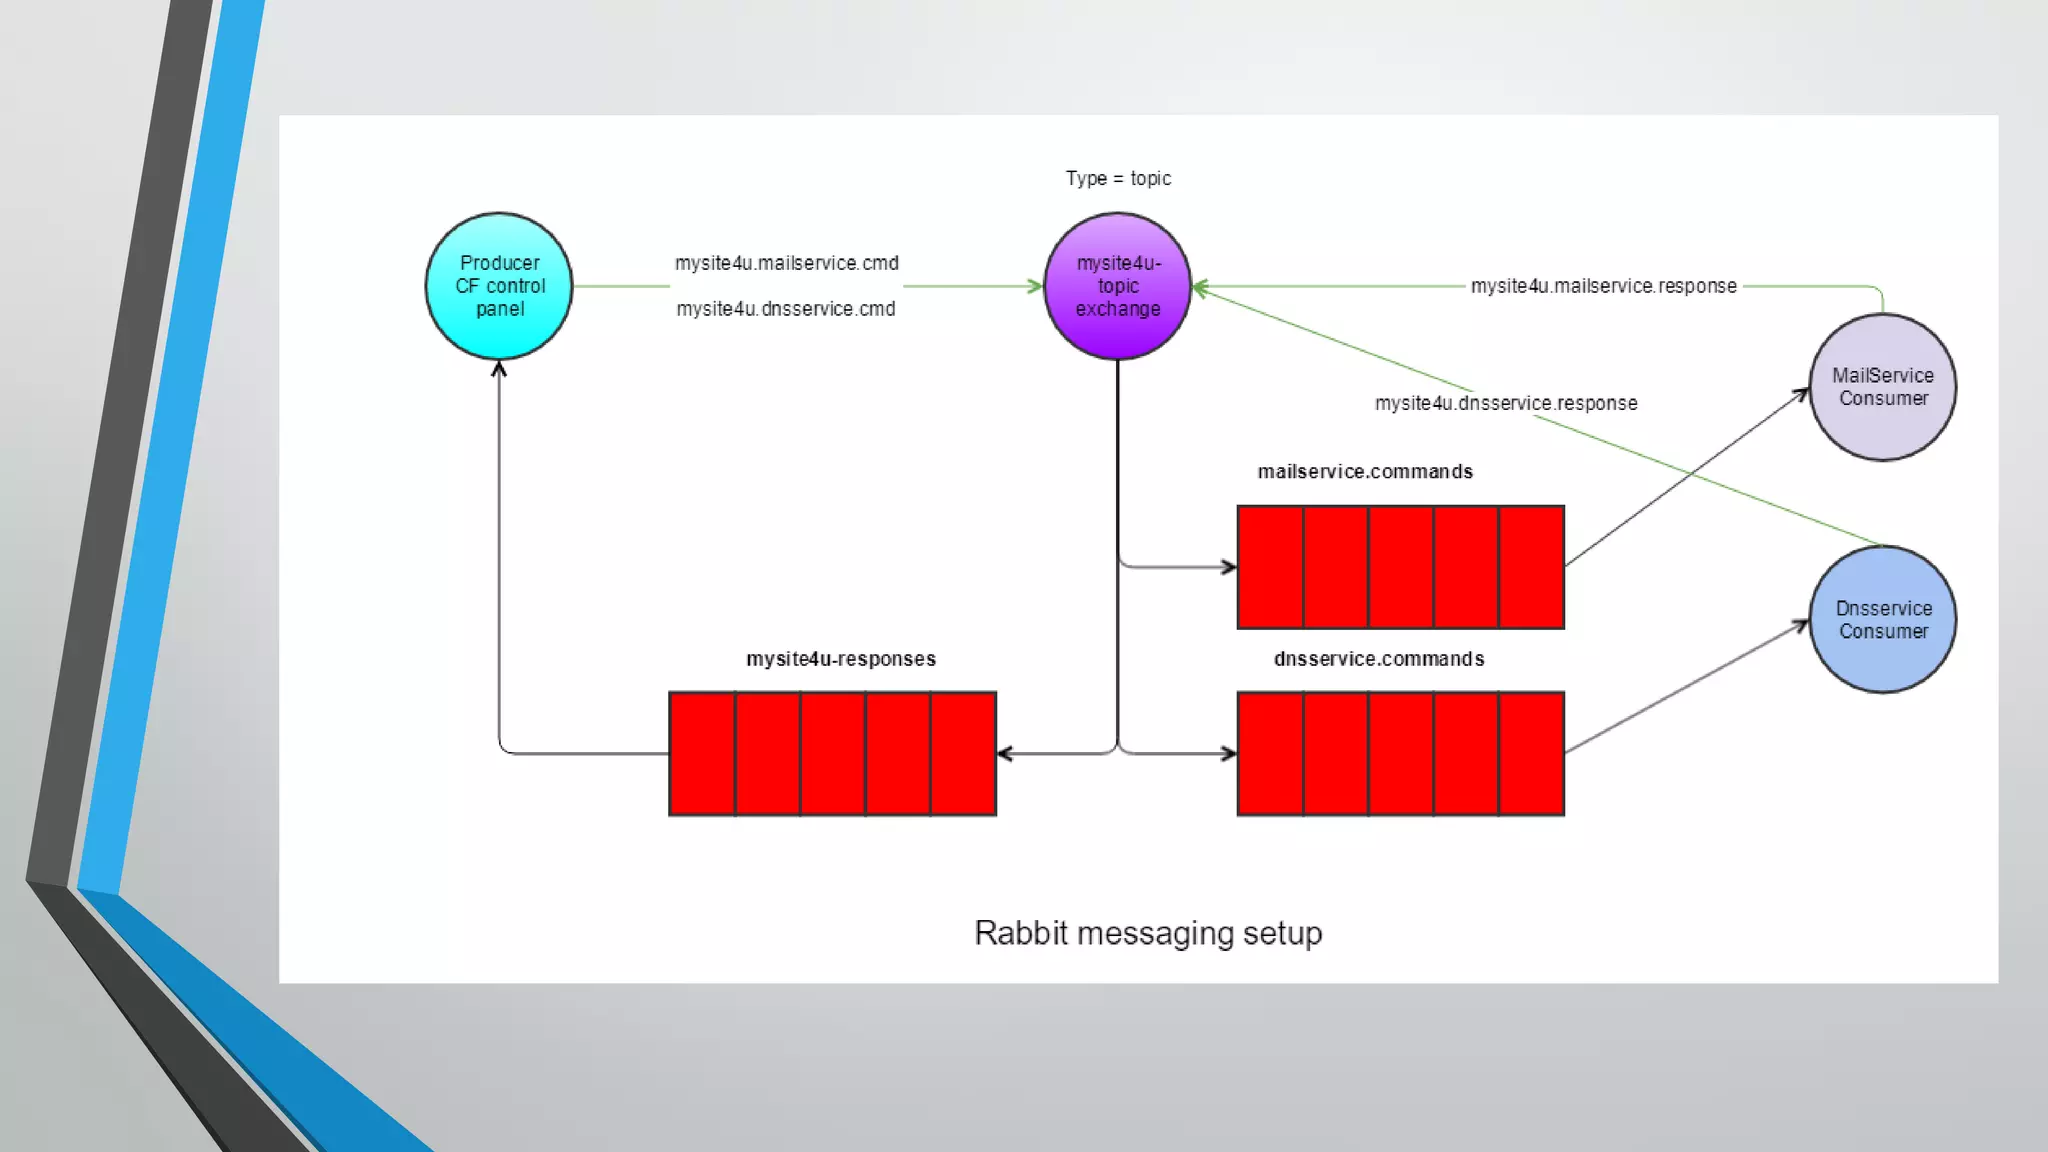
Task: Click the arrowhead entering the topic exchange
Action: (1036, 286)
